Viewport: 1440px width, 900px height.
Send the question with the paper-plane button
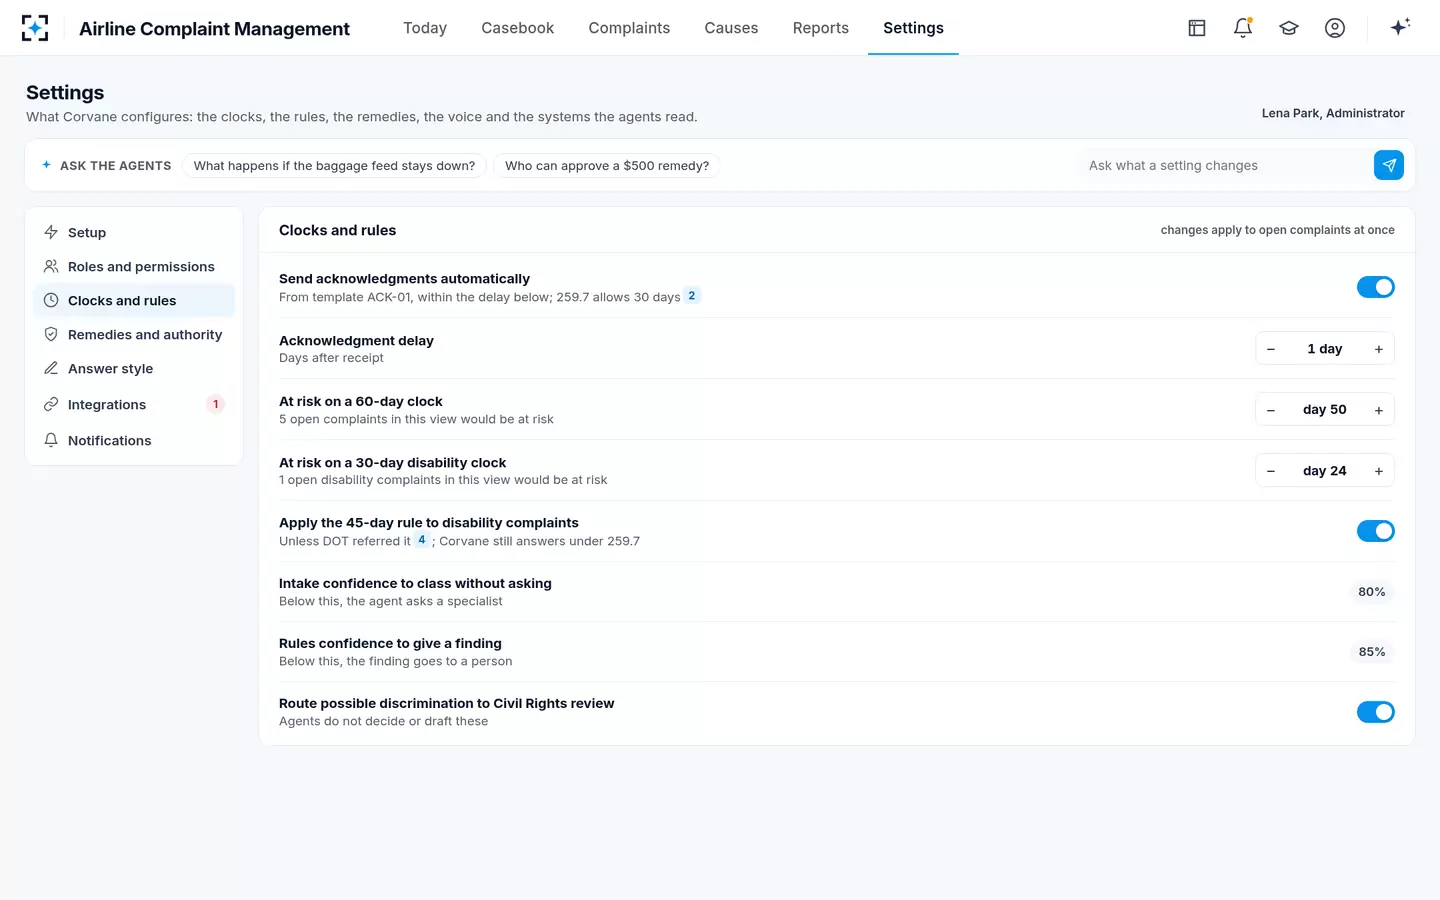(1389, 165)
